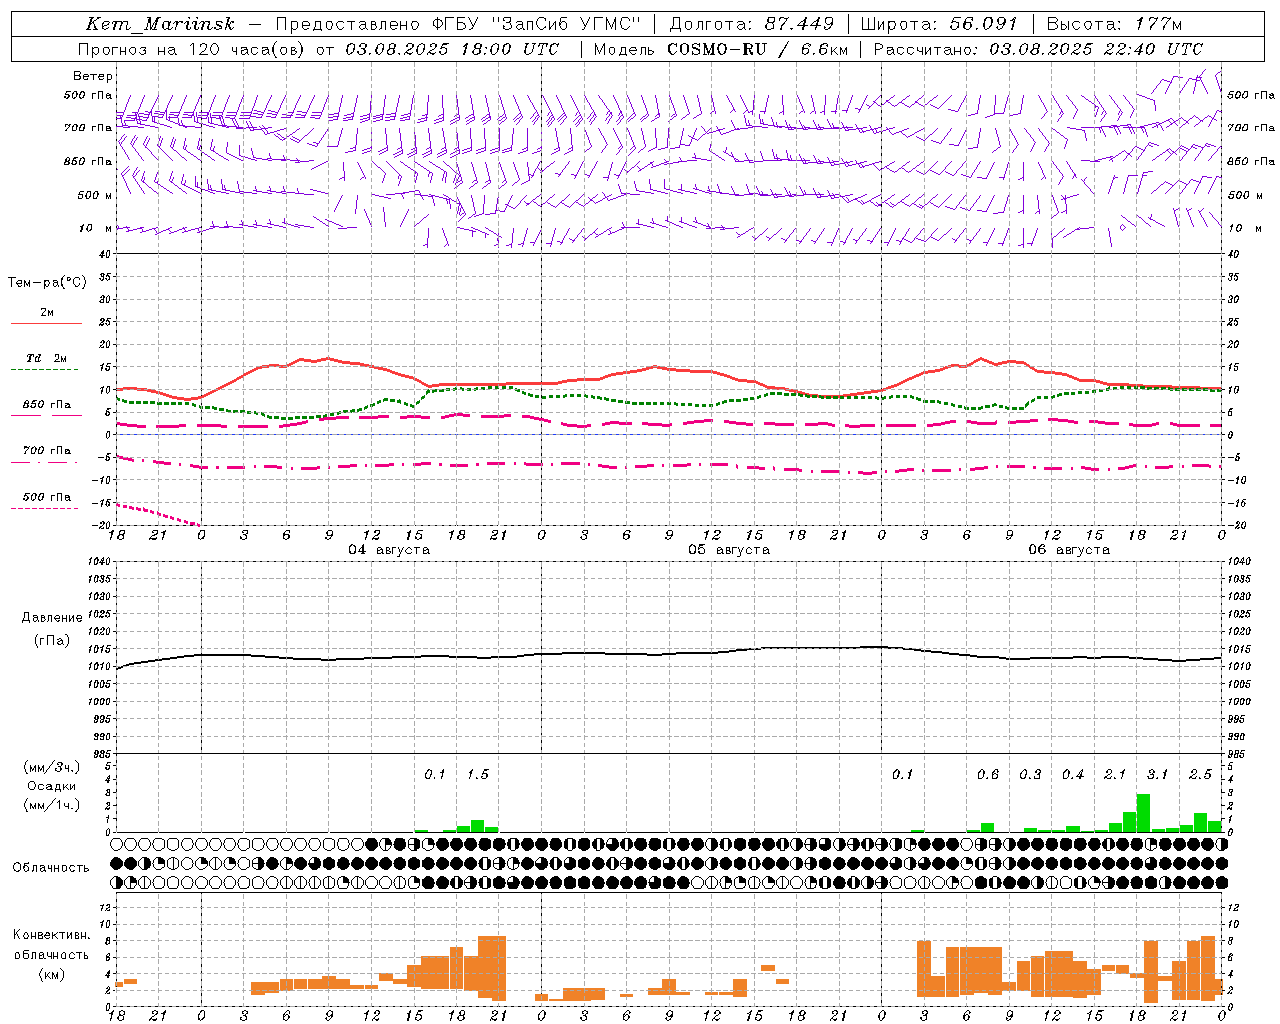
Task: Click the blue zero-degree line in temperature chart
Action: [x=669, y=434]
